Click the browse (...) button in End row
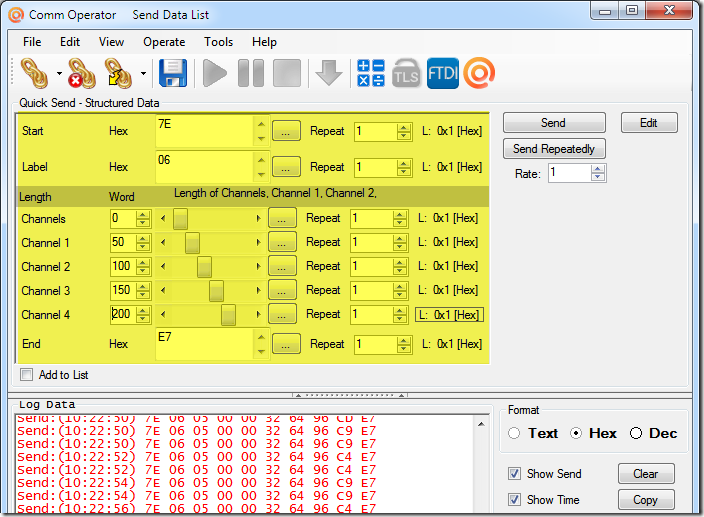 coord(286,344)
